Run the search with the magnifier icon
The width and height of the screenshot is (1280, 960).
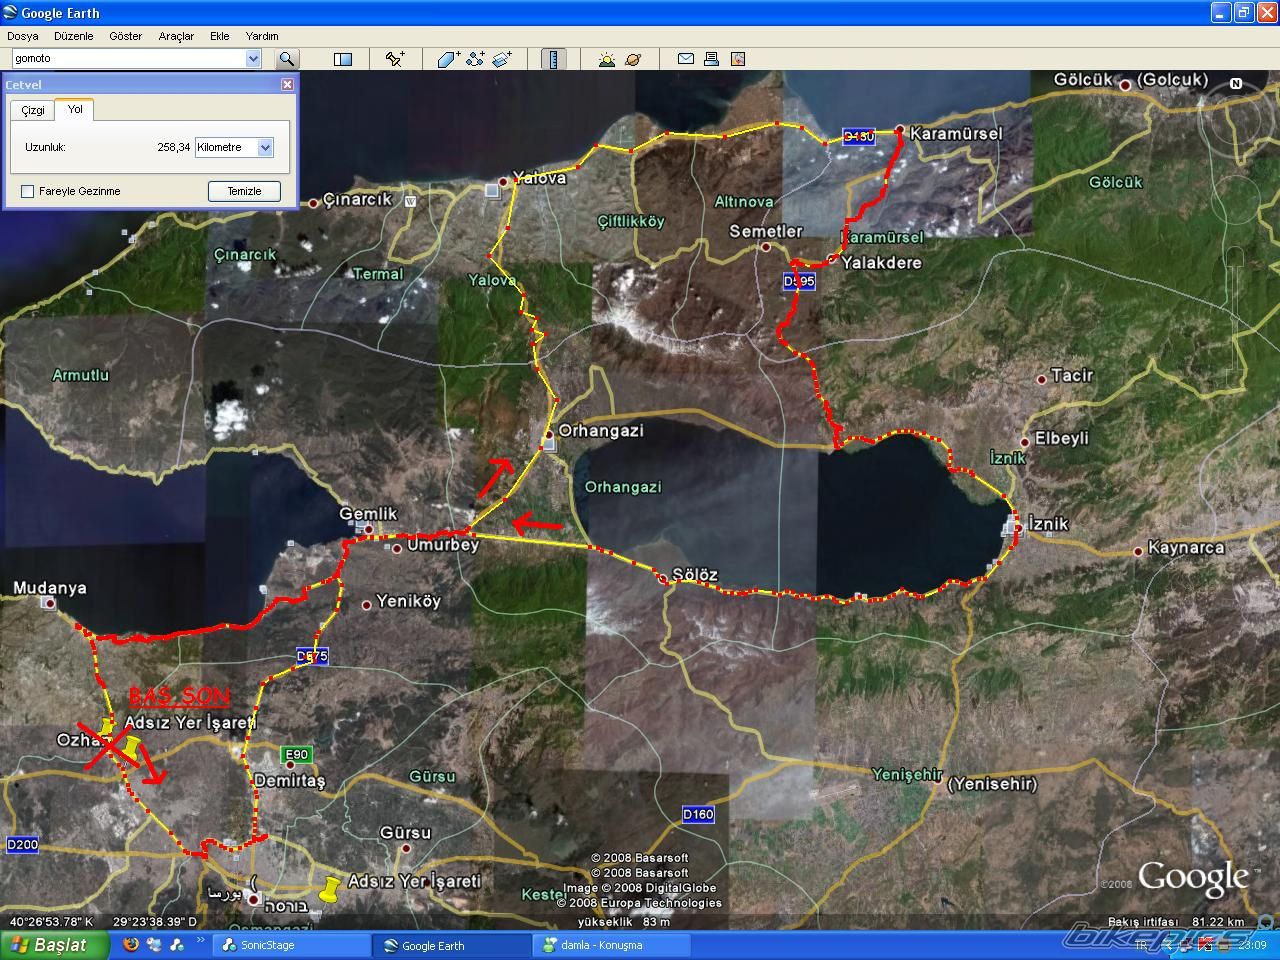point(287,59)
